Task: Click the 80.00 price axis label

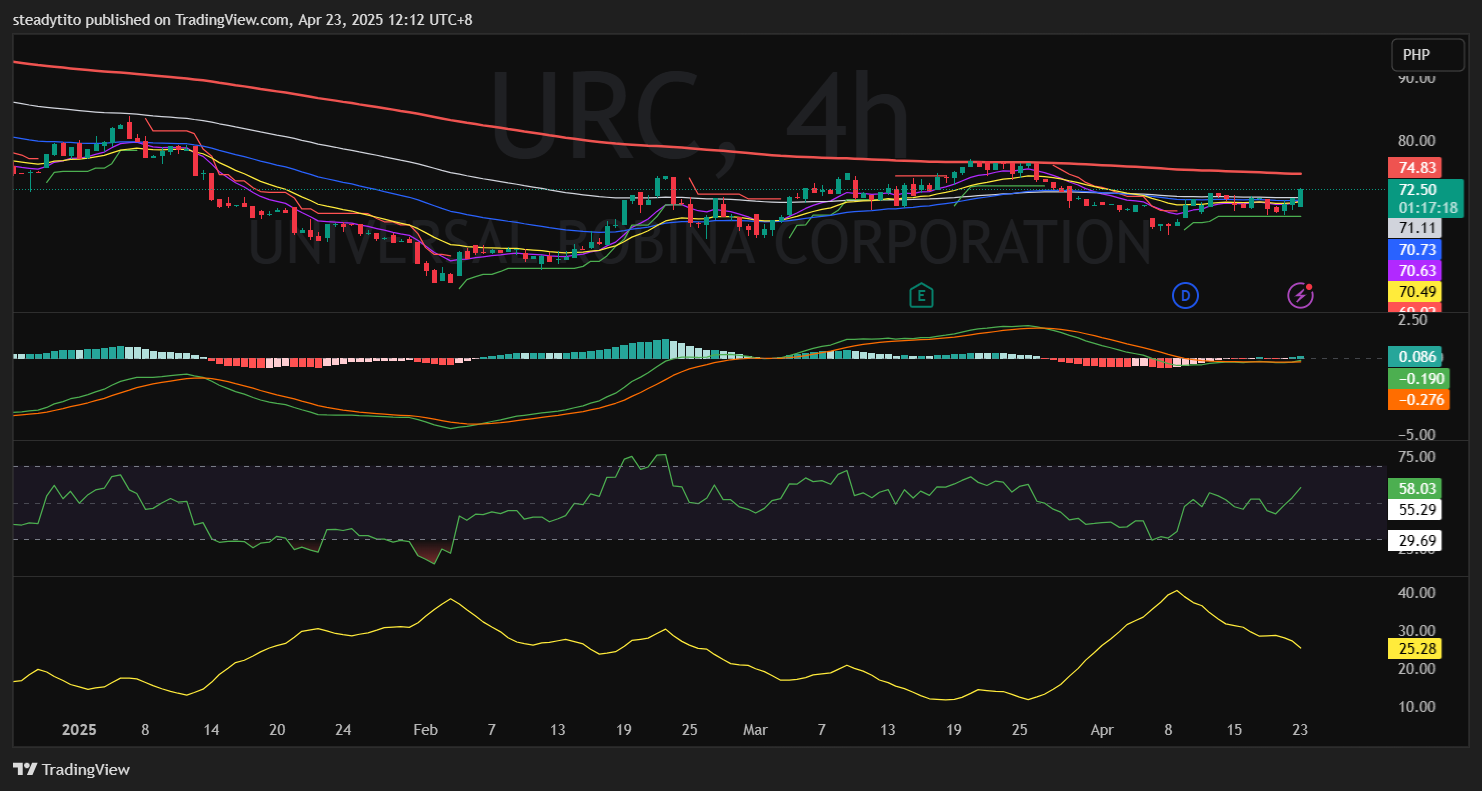Action: coord(1417,141)
